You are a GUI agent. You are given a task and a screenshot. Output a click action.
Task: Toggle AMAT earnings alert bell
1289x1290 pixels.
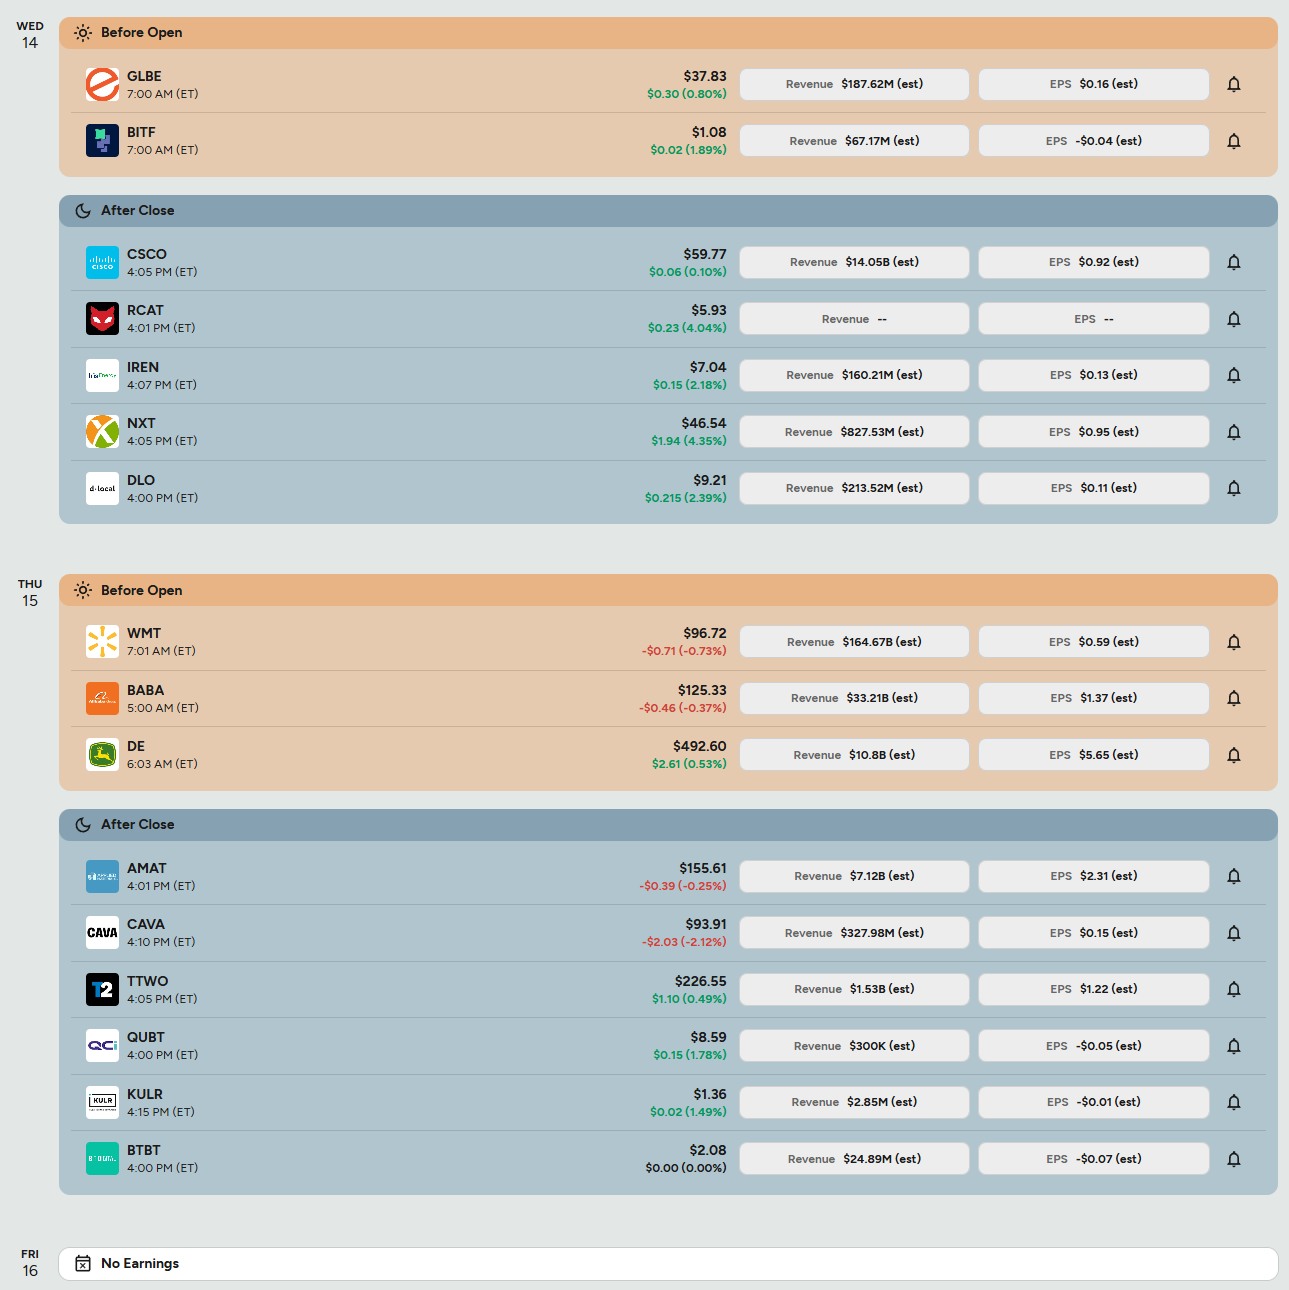pyautogui.click(x=1234, y=876)
